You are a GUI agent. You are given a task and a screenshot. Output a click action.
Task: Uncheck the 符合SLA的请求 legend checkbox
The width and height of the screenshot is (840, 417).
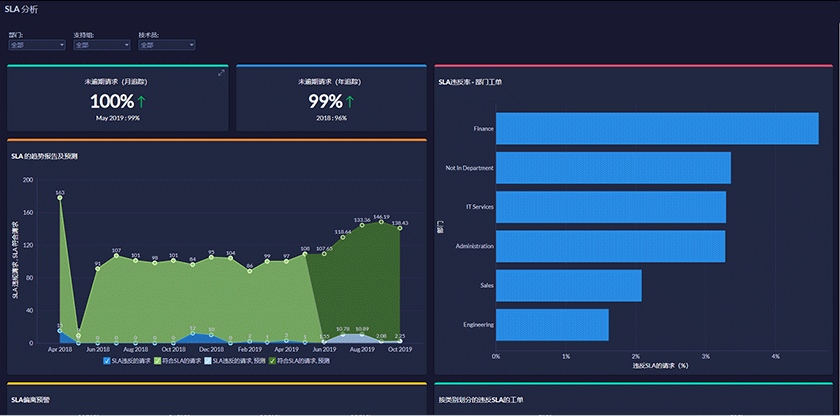pos(155,360)
